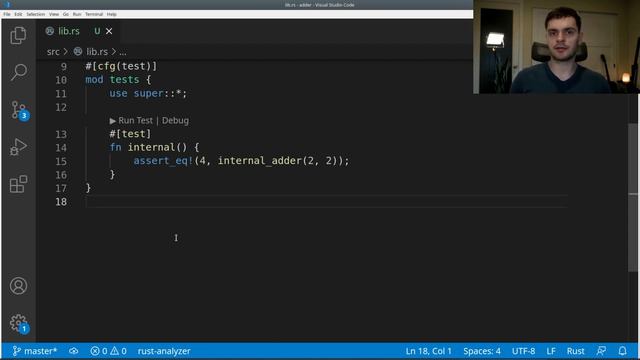The width and height of the screenshot is (640, 360).
Task: Open the Run menu
Action: tap(77, 14)
